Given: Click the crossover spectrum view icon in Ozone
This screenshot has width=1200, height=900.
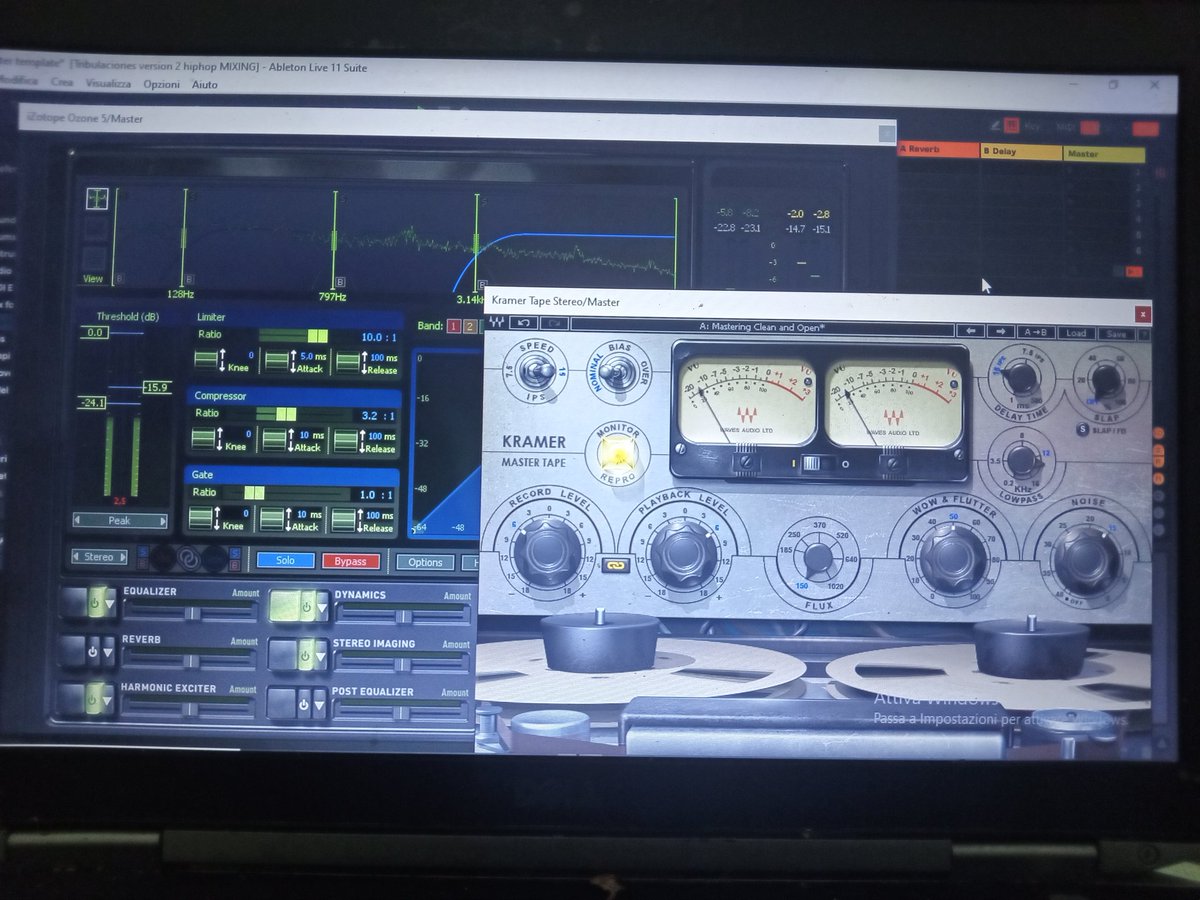Looking at the screenshot, I should 97,198.
